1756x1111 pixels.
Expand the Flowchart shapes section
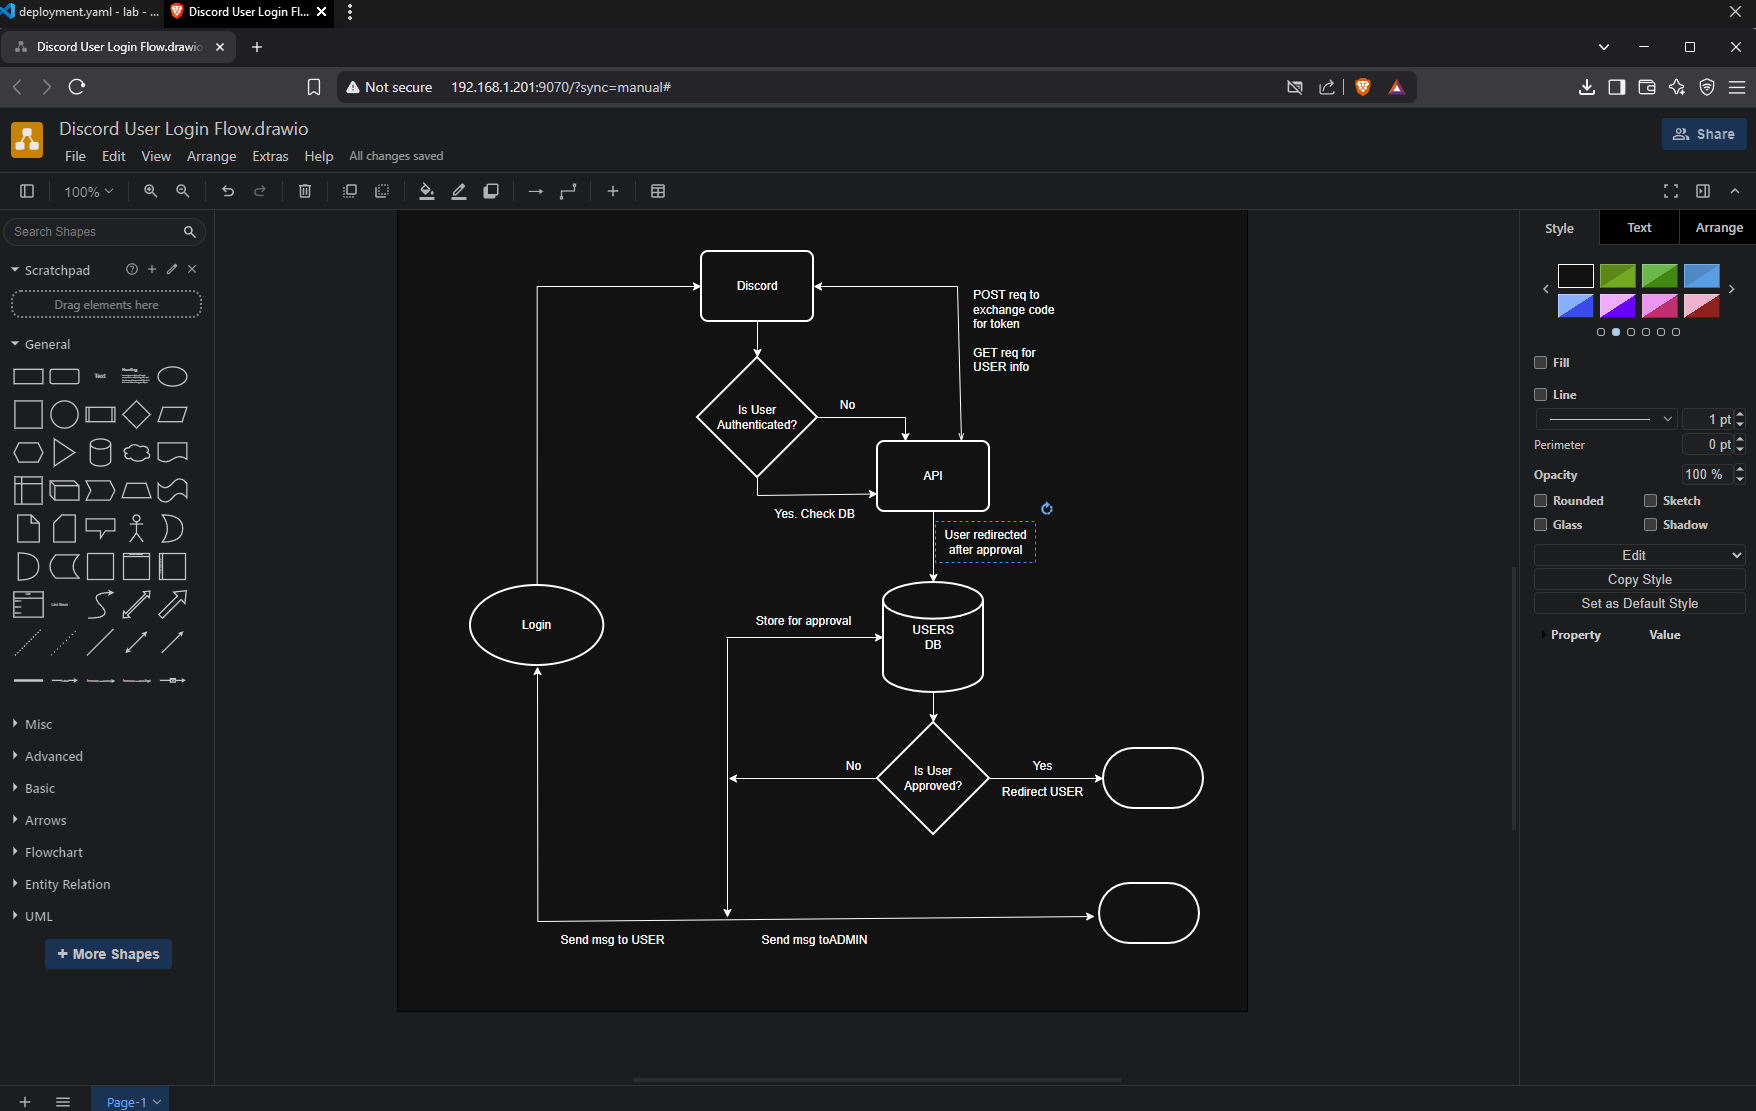pyautogui.click(x=53, y=852)
